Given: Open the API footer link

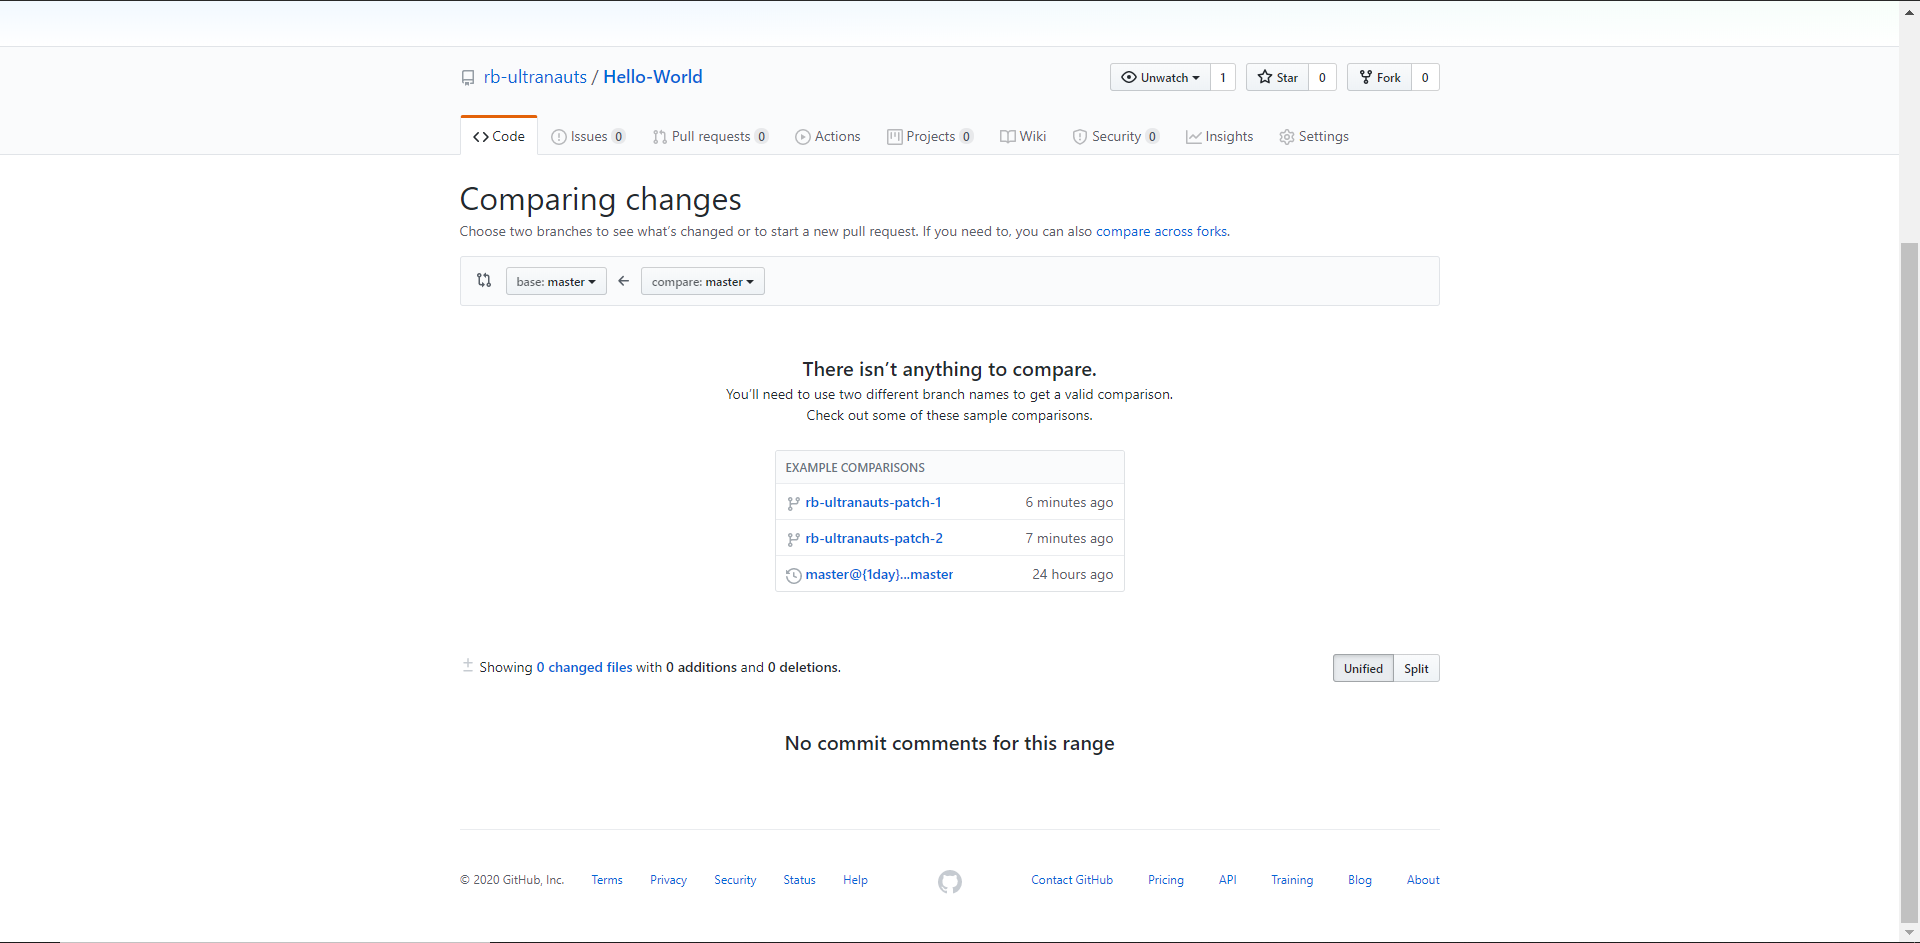Looking at the screenshot, I should [x=1228, y=880].
